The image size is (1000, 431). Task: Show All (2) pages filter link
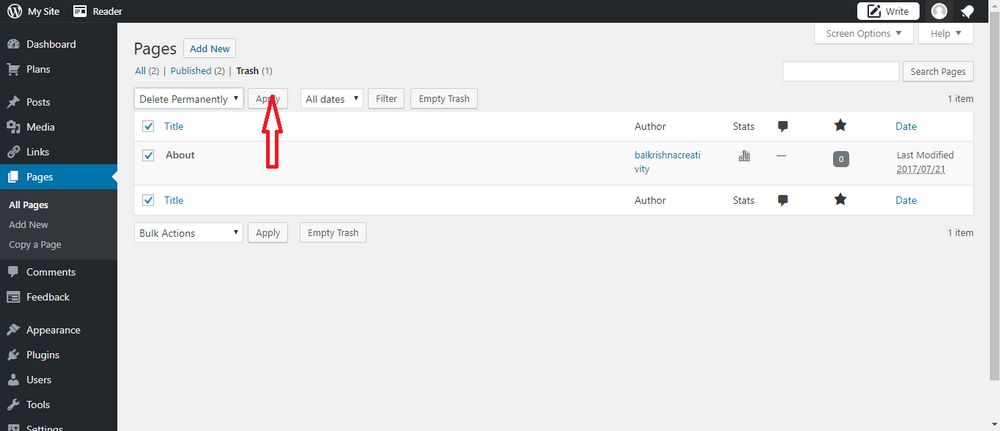pos(147,71)
